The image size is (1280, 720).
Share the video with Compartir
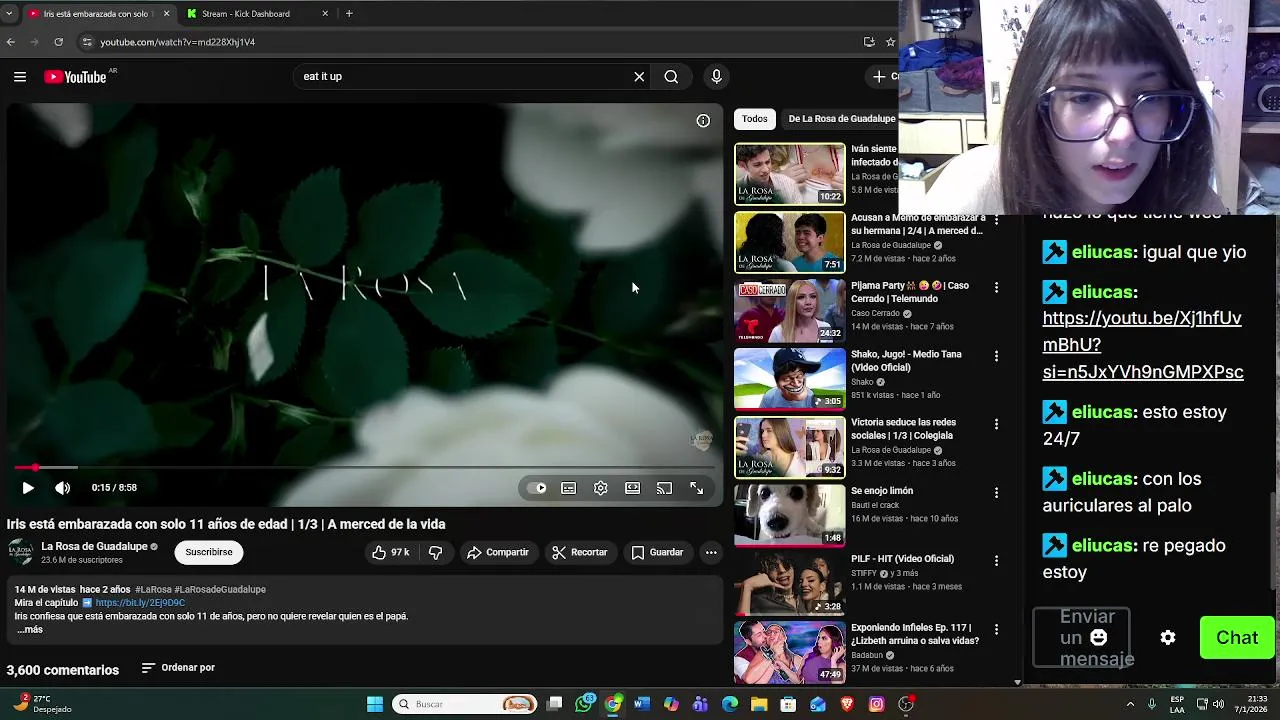(x=497, y=552)
